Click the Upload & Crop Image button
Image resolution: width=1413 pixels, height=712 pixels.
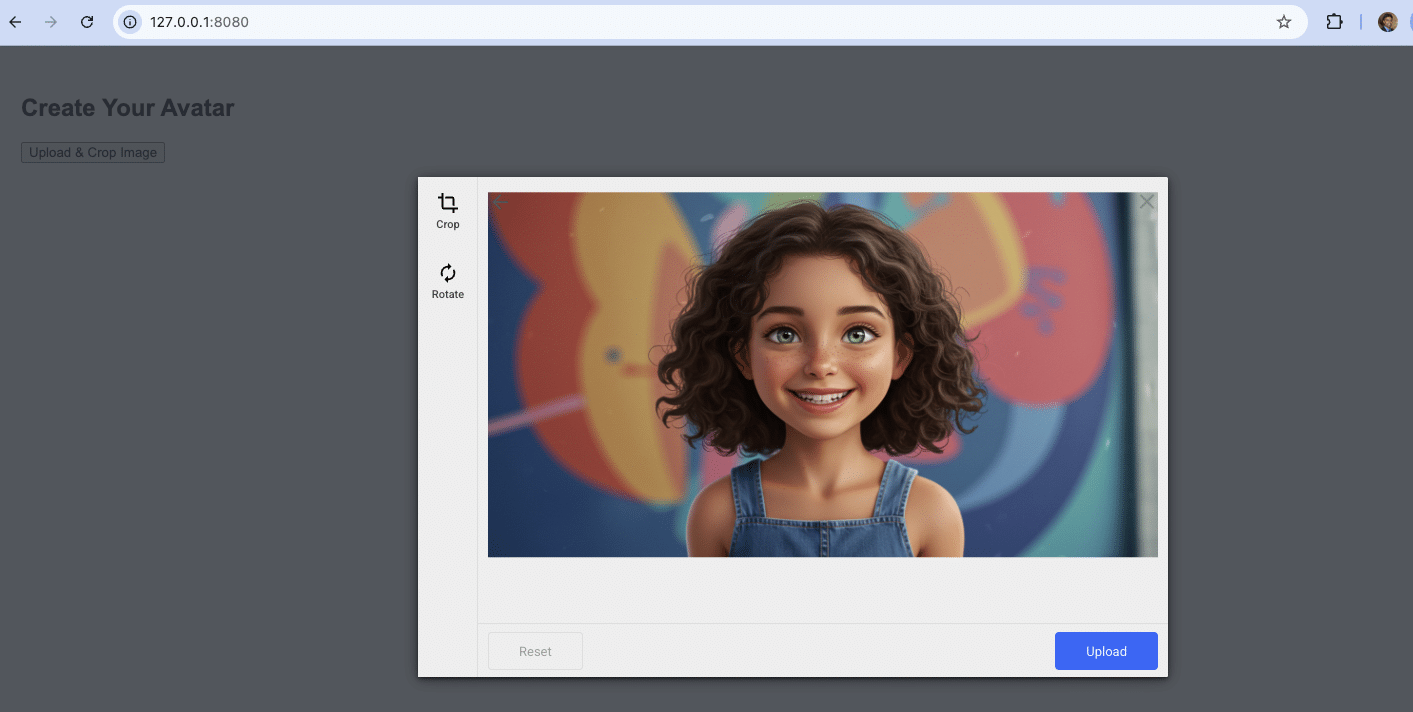tap(92, 151)
